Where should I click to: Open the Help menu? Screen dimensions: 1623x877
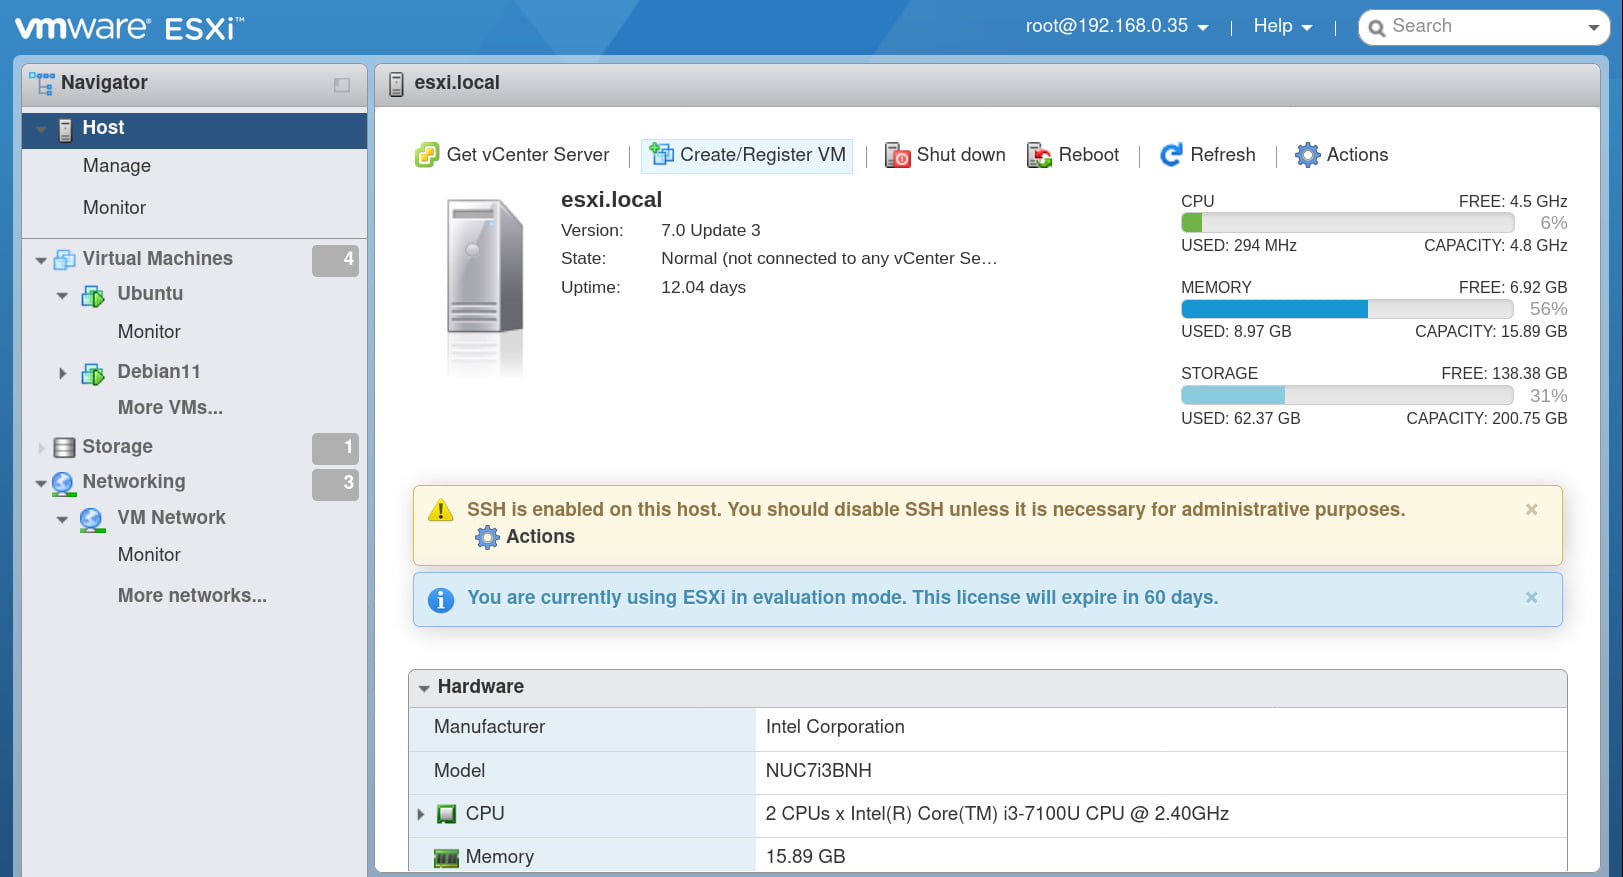click(x=1282, y=26)
